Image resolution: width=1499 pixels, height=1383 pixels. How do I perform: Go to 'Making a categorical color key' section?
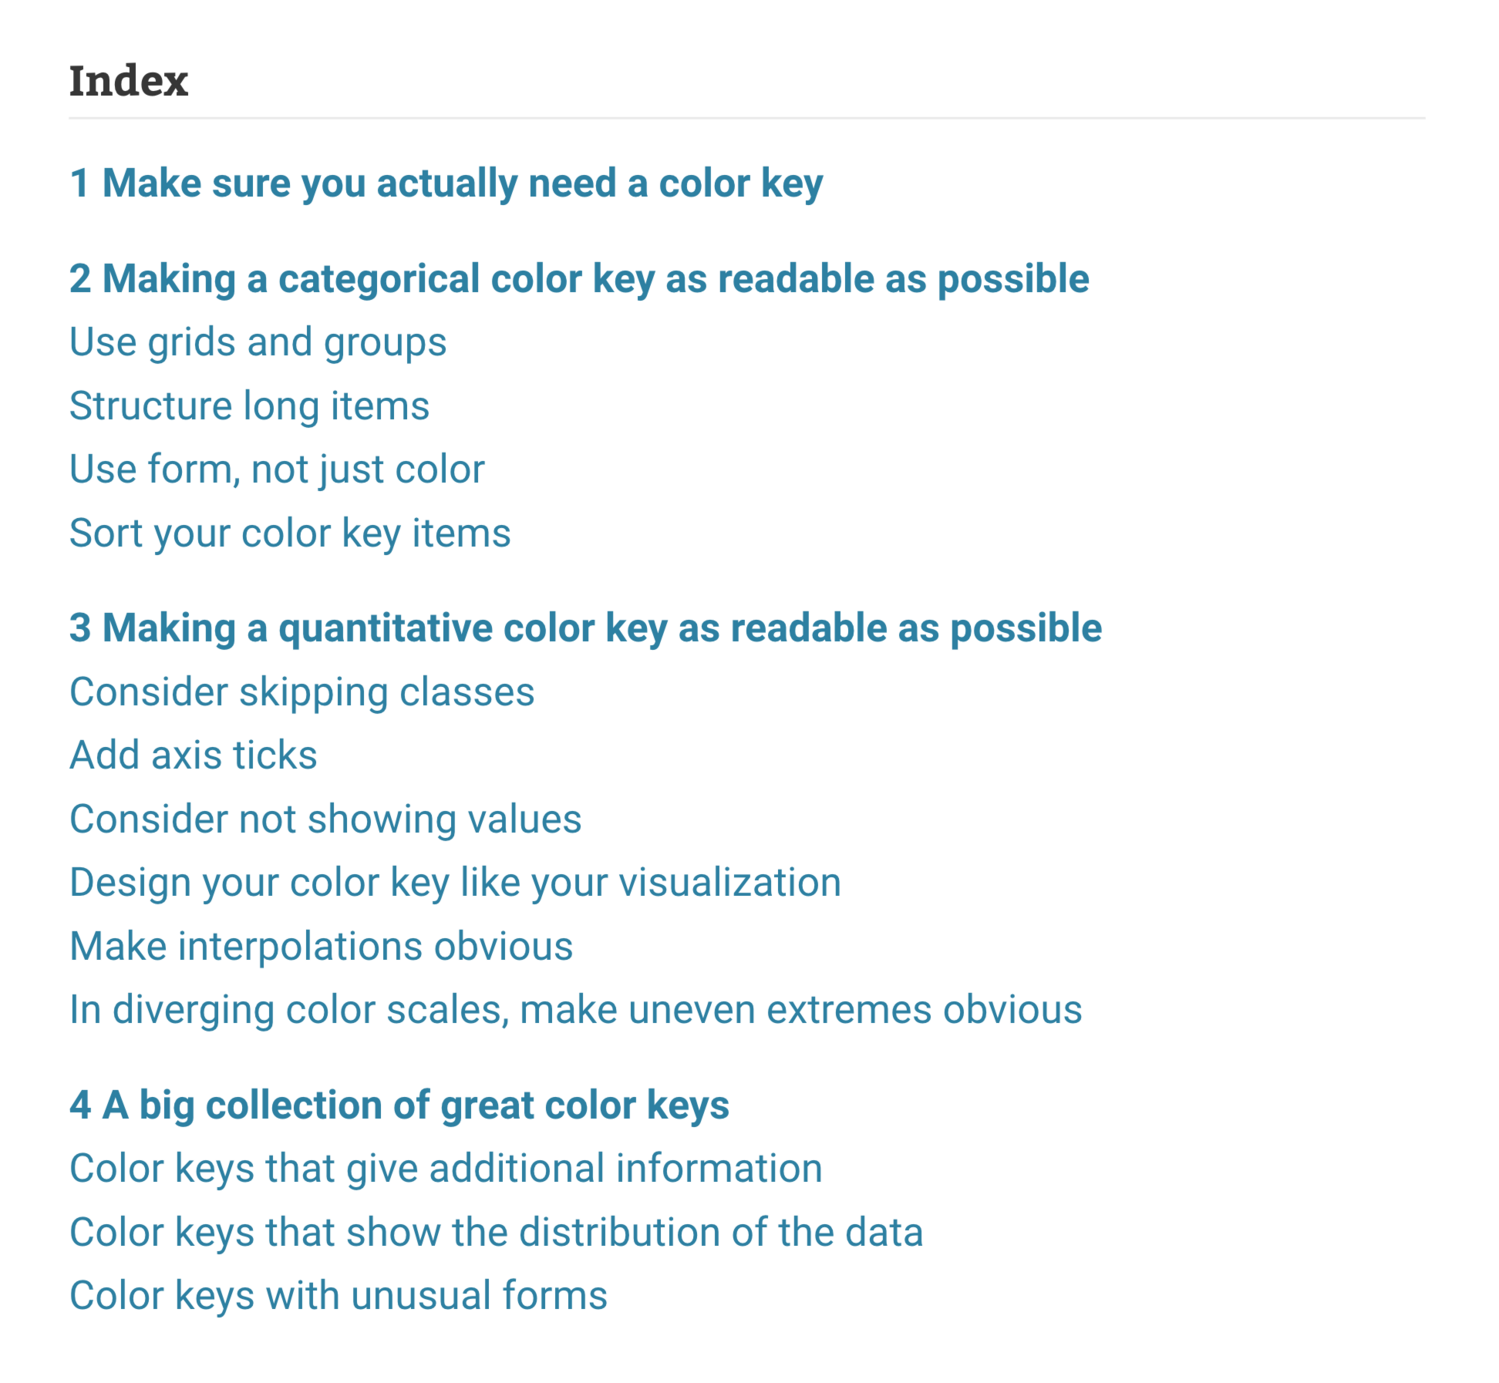pyautogui.click(x=578, y=279)
